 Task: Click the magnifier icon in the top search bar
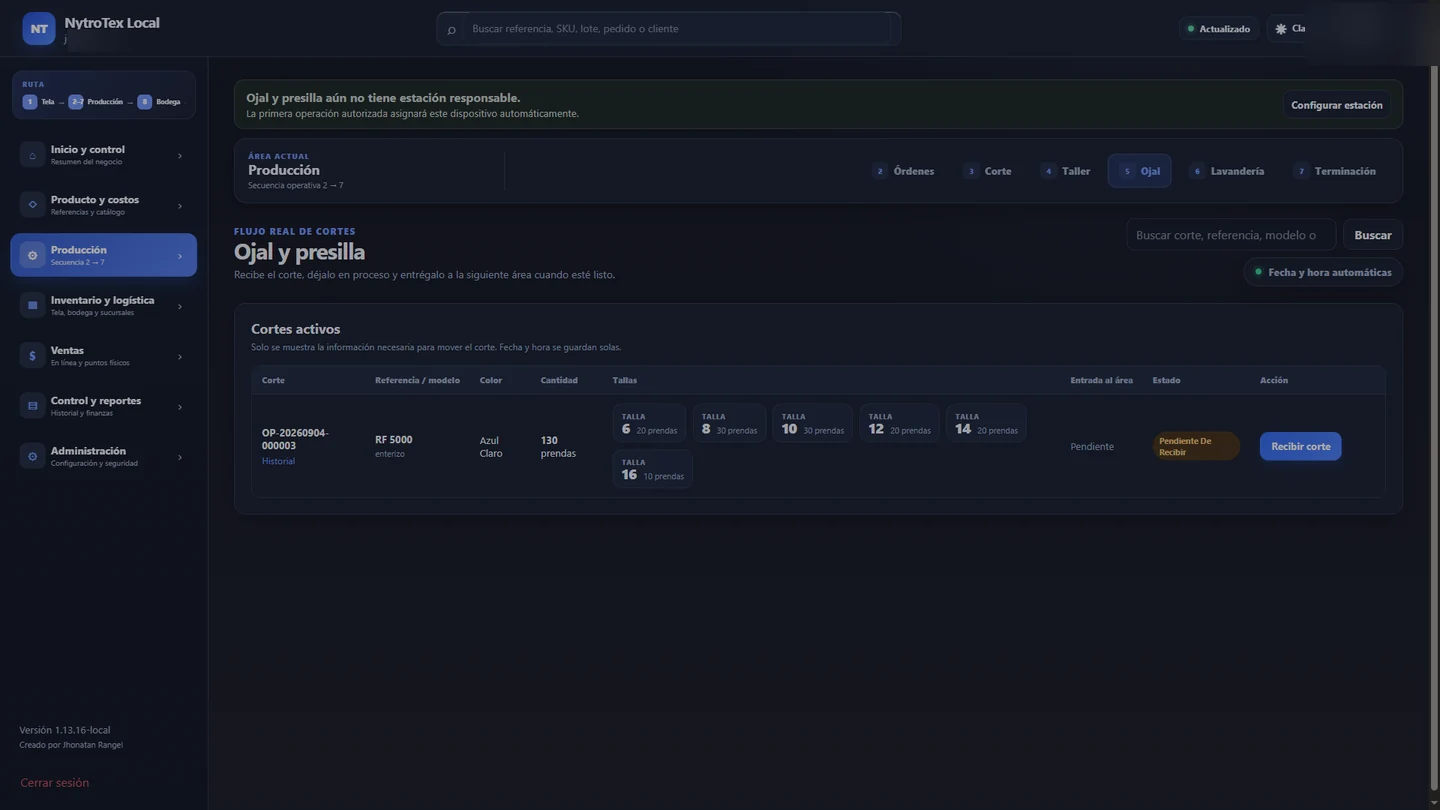(x=451, y=30)
